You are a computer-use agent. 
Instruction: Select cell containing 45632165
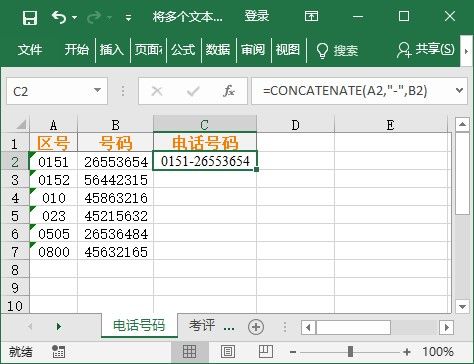point(115,252)
